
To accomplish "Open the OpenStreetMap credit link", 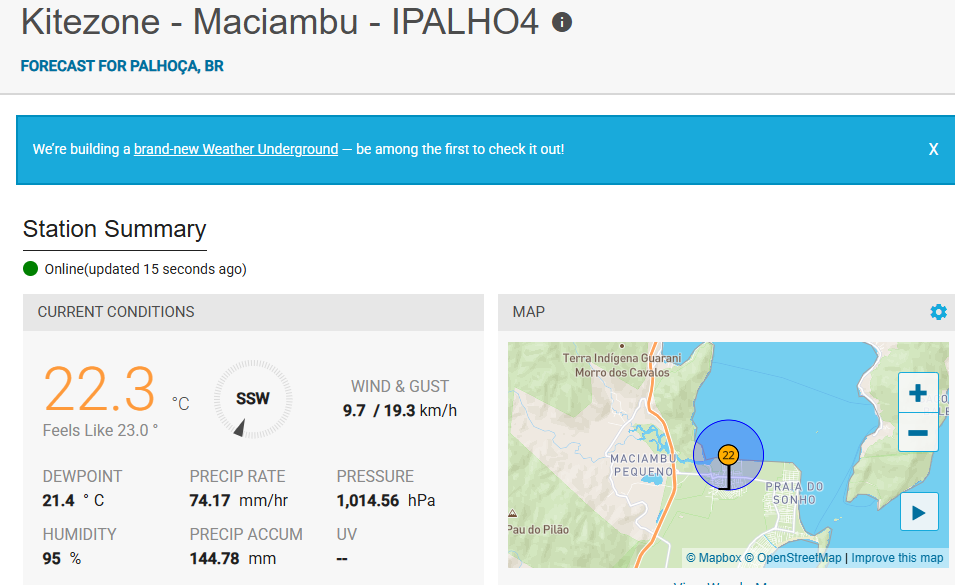I will click(x=793, y=557).
